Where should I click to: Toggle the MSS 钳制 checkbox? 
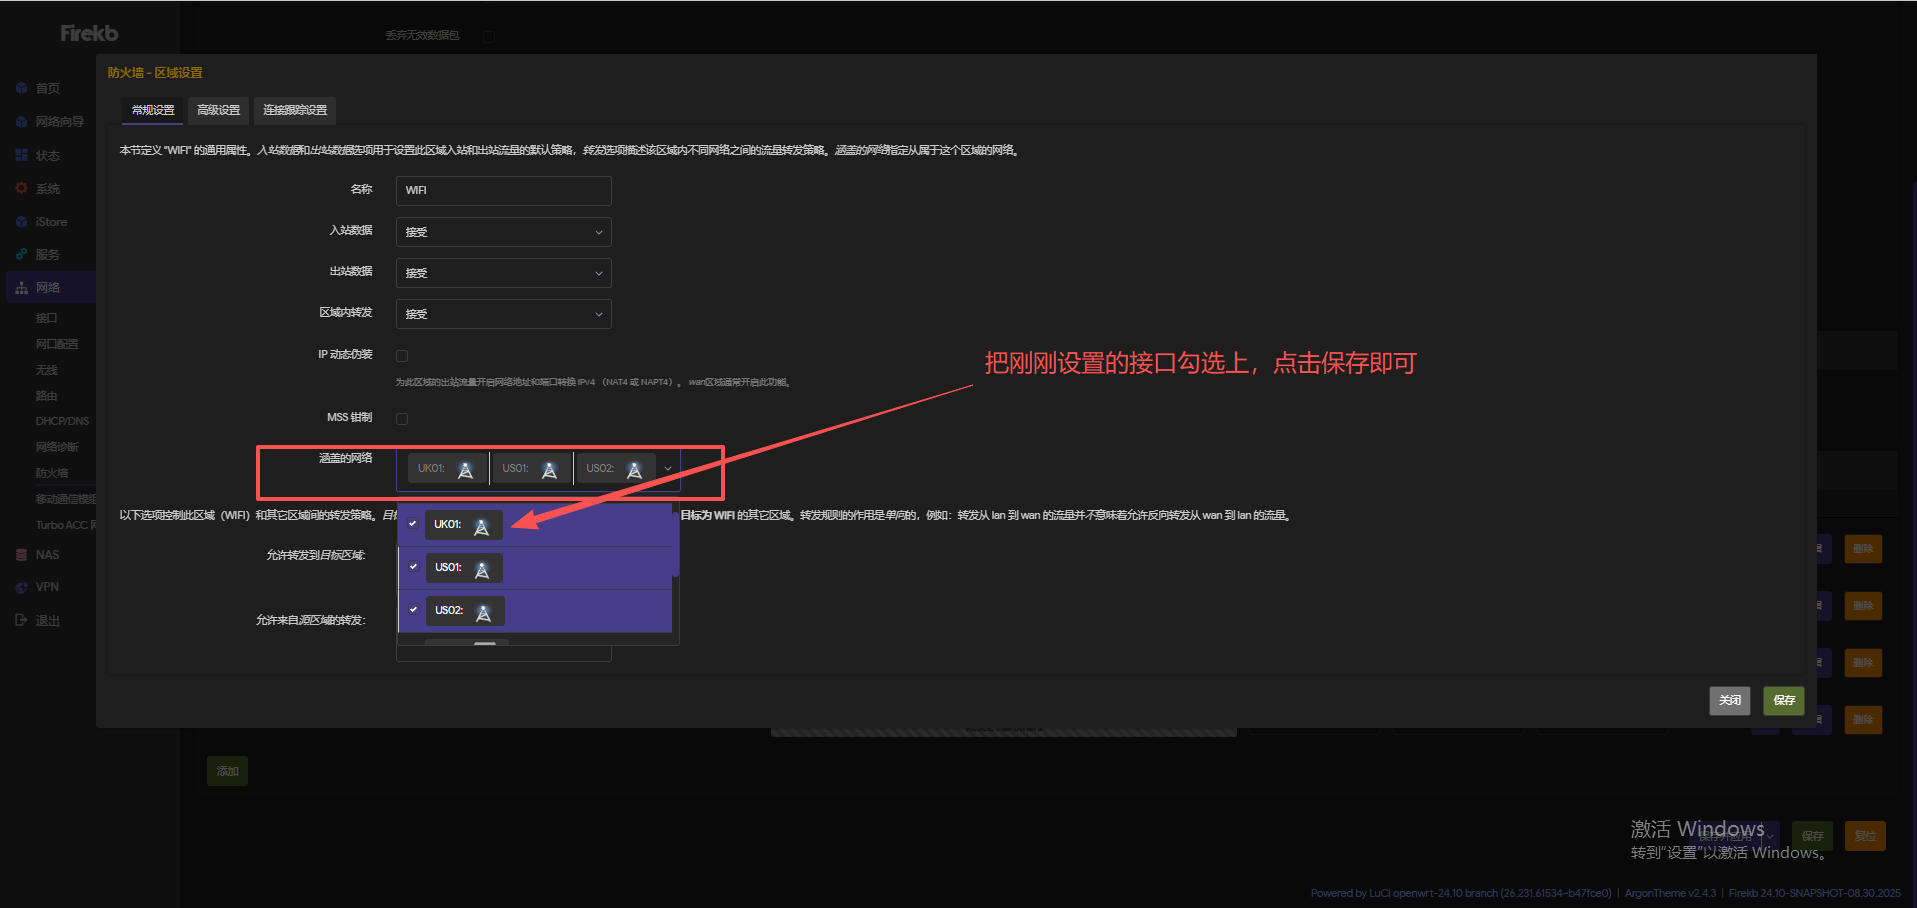tap(402, 419)
